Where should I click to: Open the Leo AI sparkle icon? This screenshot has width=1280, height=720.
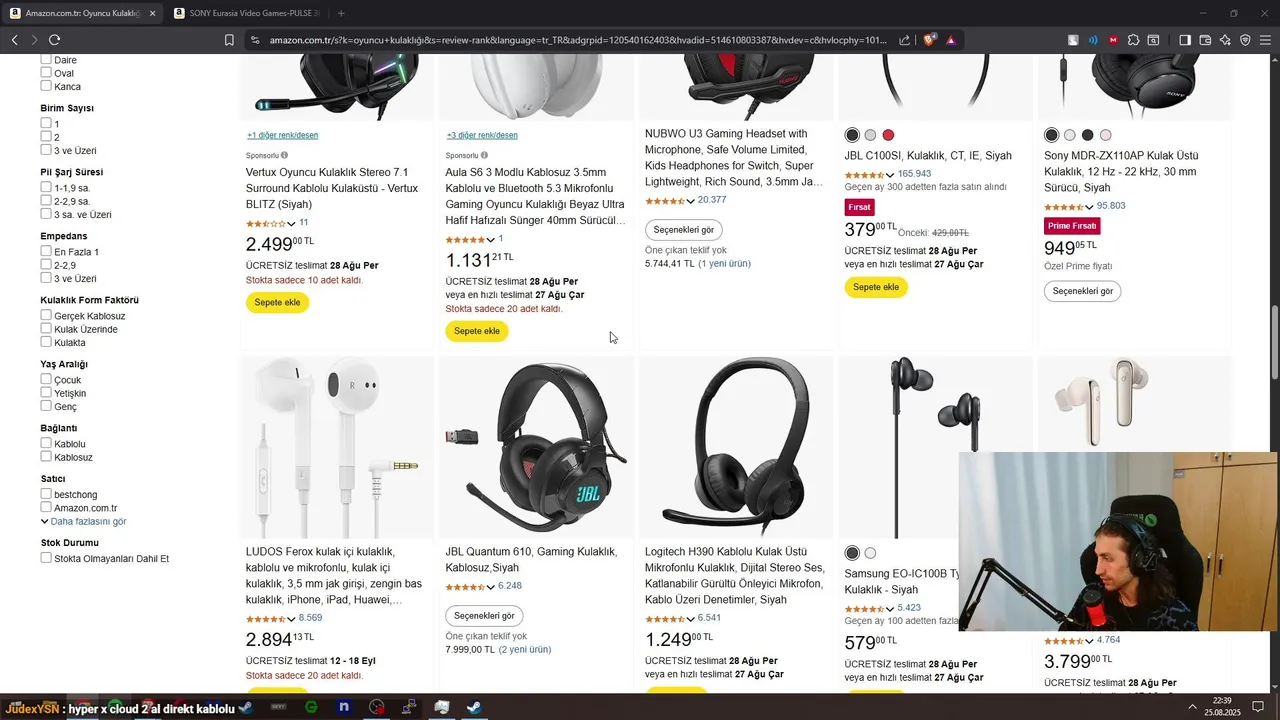(1225, 40)
